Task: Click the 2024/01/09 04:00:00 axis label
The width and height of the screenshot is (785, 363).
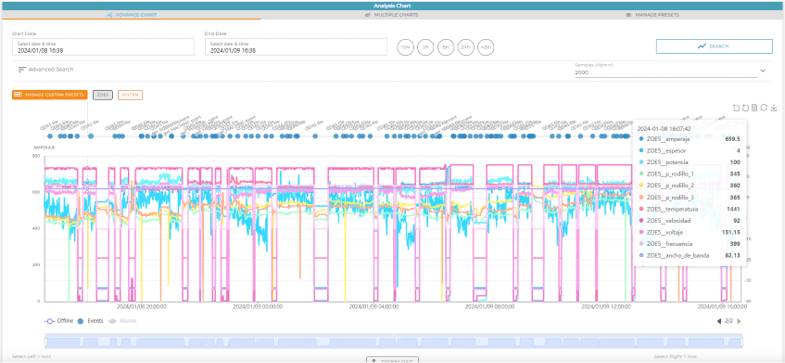Action: pos(374,306)
